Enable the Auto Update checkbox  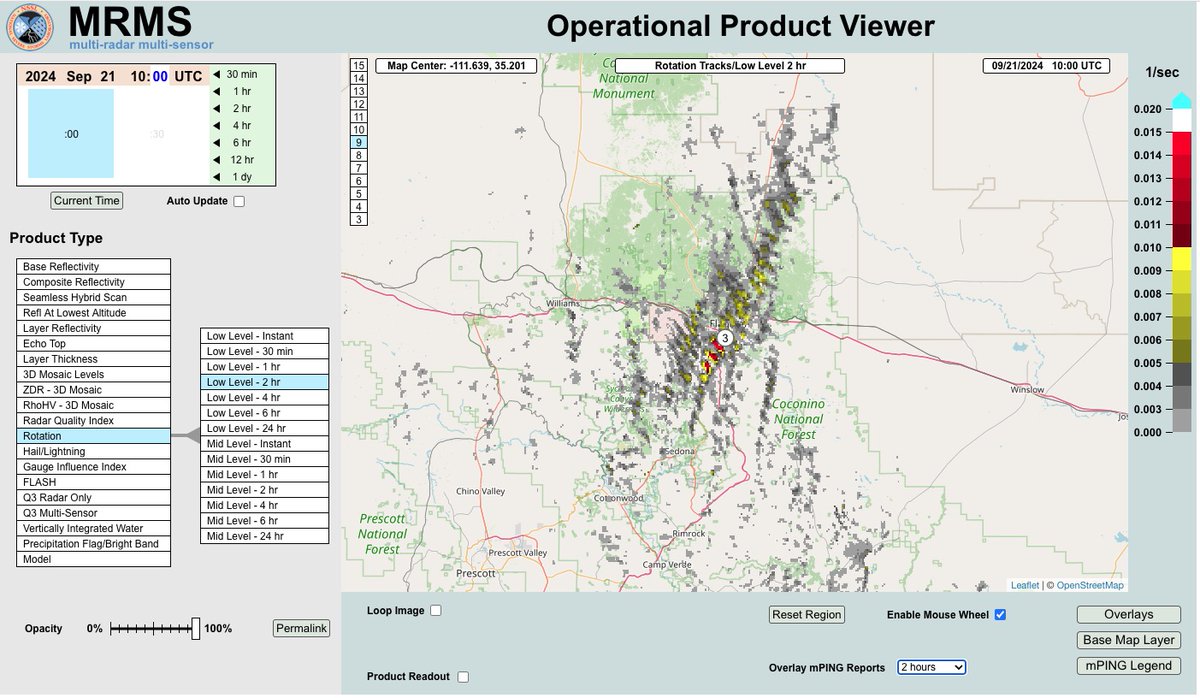pyautogui.click(x=237, y=200)
